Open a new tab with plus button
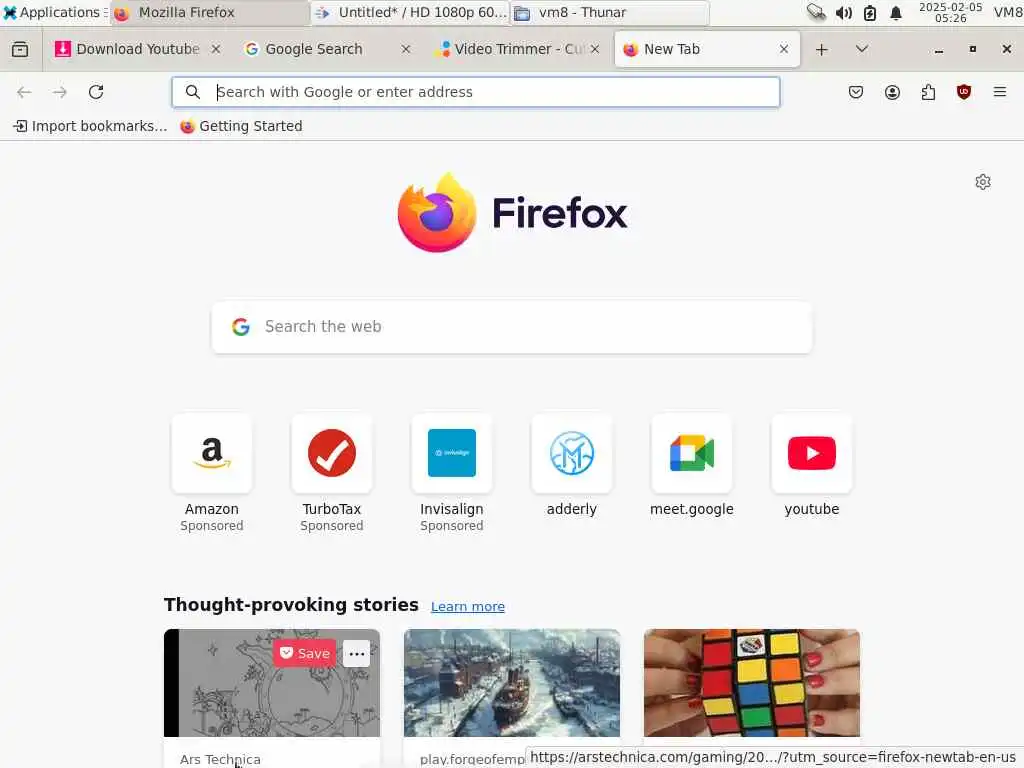This screenshot has width=1024, height=768. pyautogui.click(x=822, y=49)
